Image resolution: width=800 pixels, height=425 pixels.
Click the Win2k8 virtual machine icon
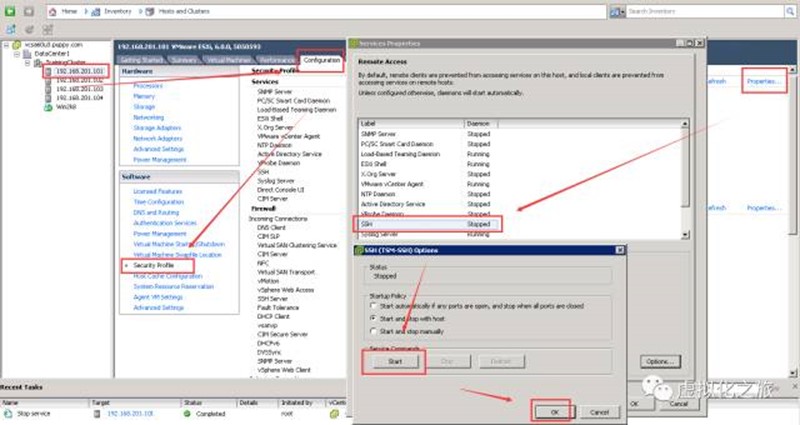click(48, 107)
